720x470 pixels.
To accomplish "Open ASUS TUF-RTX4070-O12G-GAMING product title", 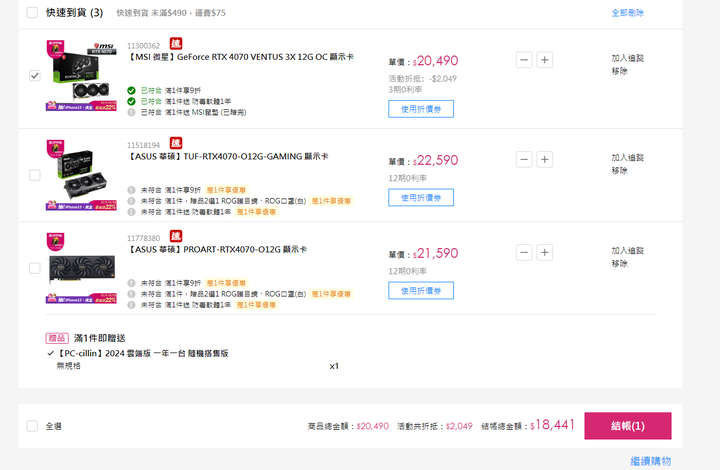I will click(228, 157).
